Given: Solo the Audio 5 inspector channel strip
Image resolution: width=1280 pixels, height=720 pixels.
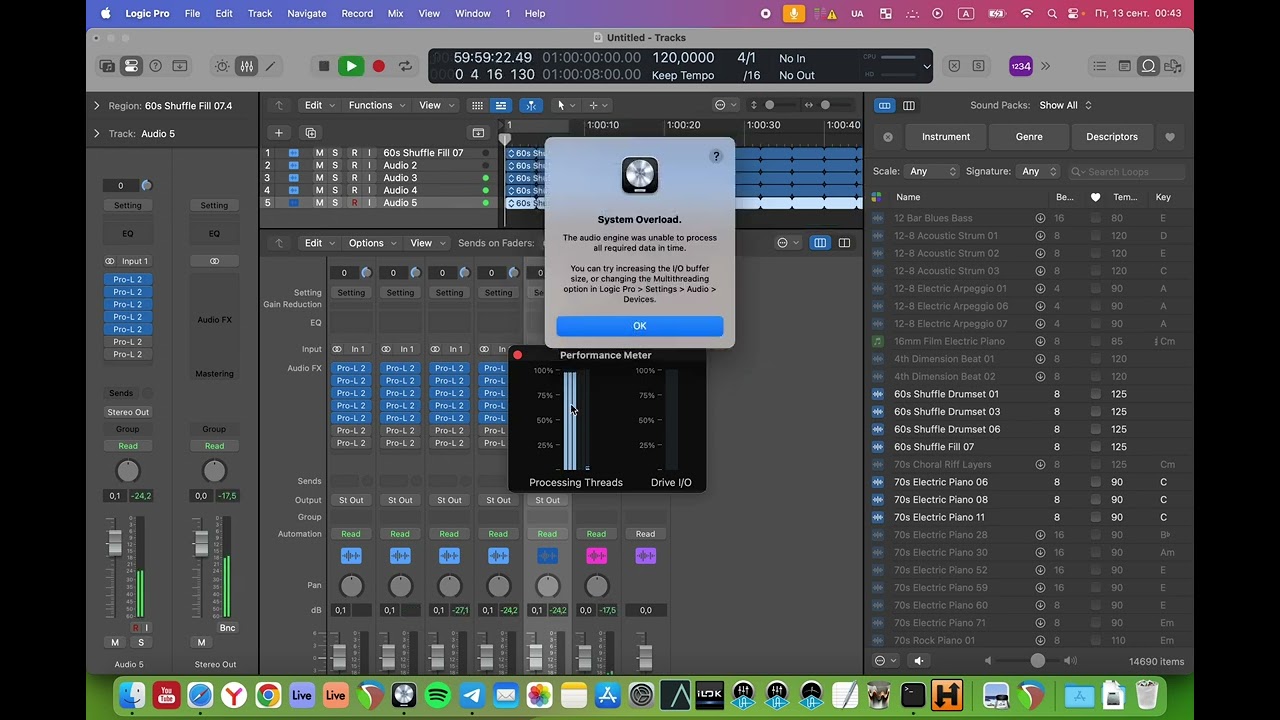Looking at the screenshot, I should point(141,643).
